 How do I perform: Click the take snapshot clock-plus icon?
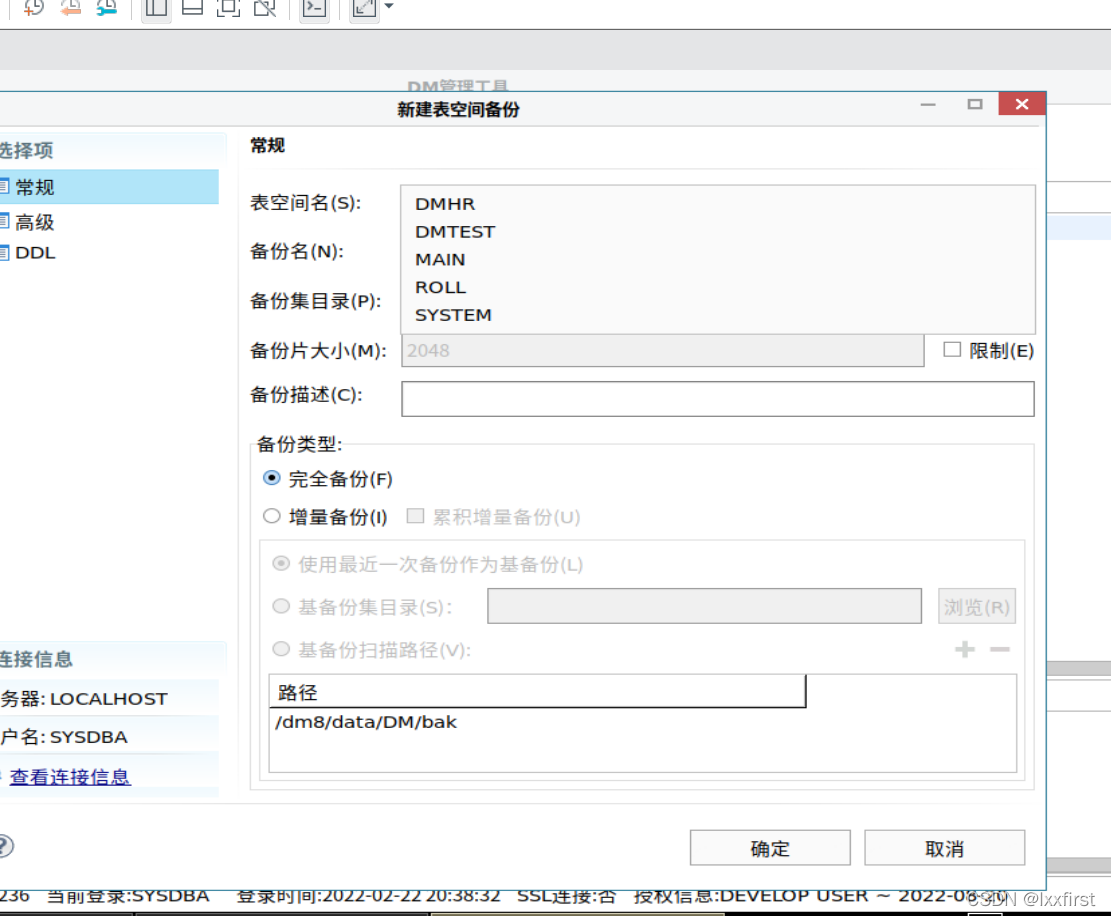[33, 7]
